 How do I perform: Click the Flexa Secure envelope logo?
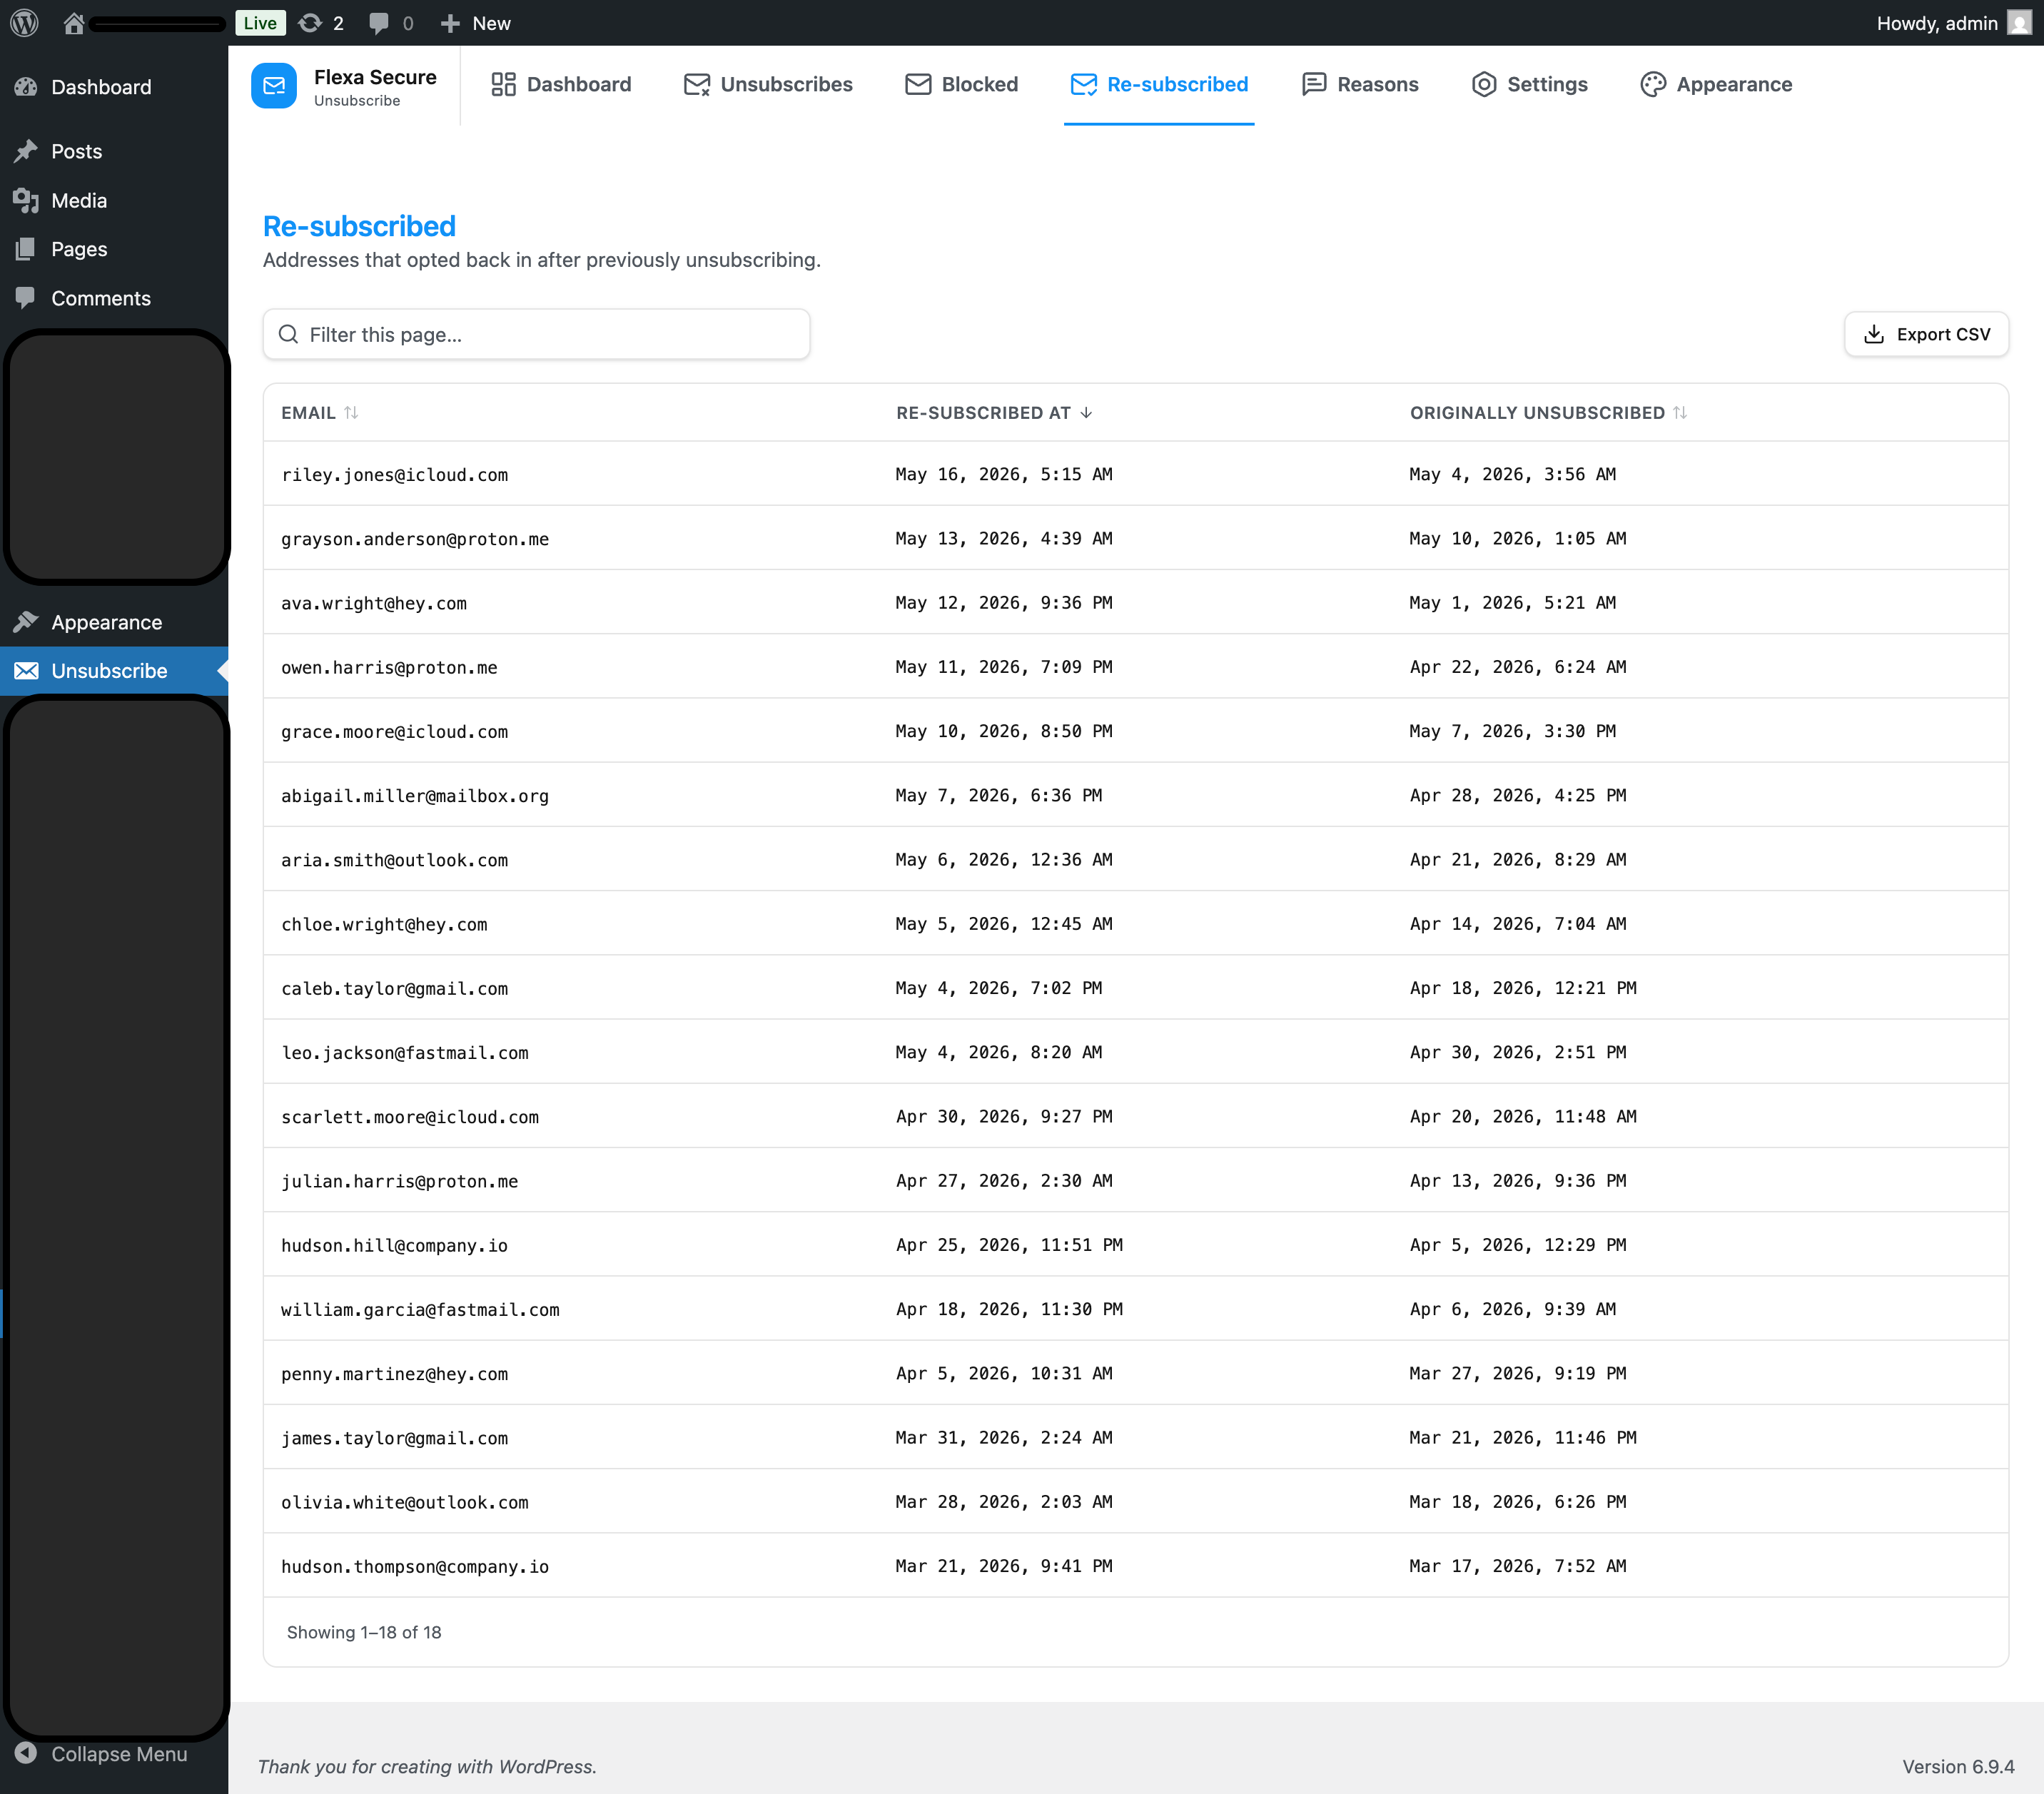[274, 87]
